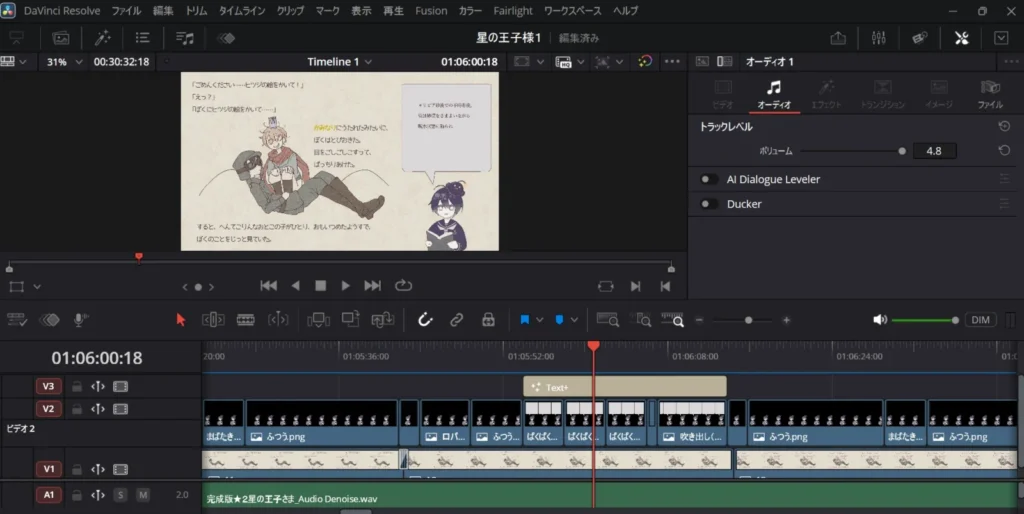The image size is (1024, 514).
Task: Open the Fairlight menu
Action: [x=513, y=10]
